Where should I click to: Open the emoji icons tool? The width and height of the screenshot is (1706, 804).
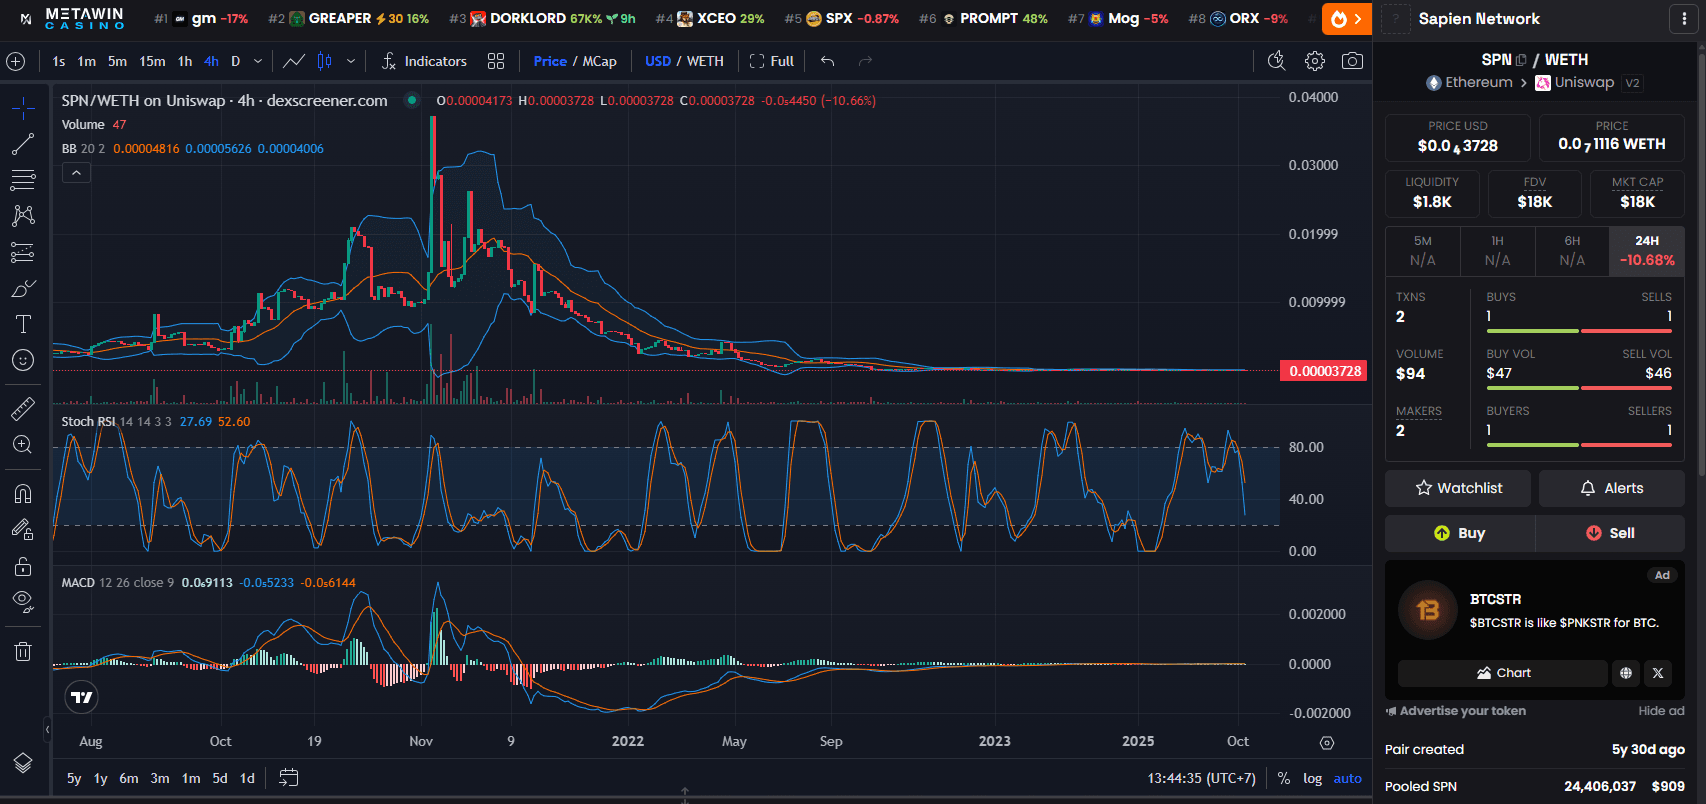coord(23,360)
